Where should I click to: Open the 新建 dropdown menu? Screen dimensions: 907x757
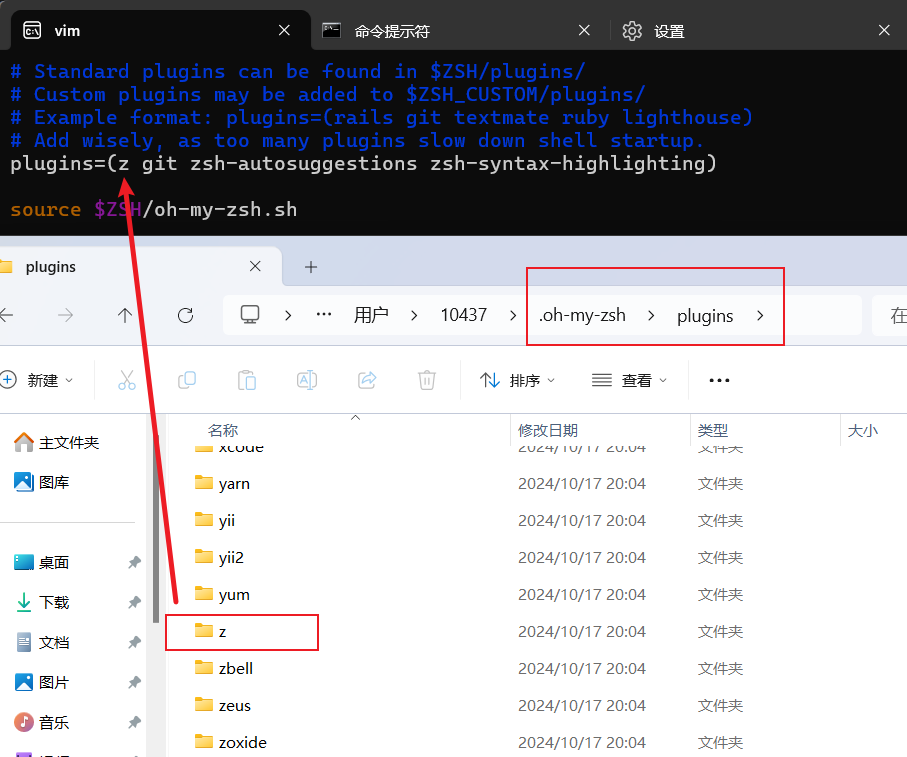pyautogui.click(x=37, y=380)
